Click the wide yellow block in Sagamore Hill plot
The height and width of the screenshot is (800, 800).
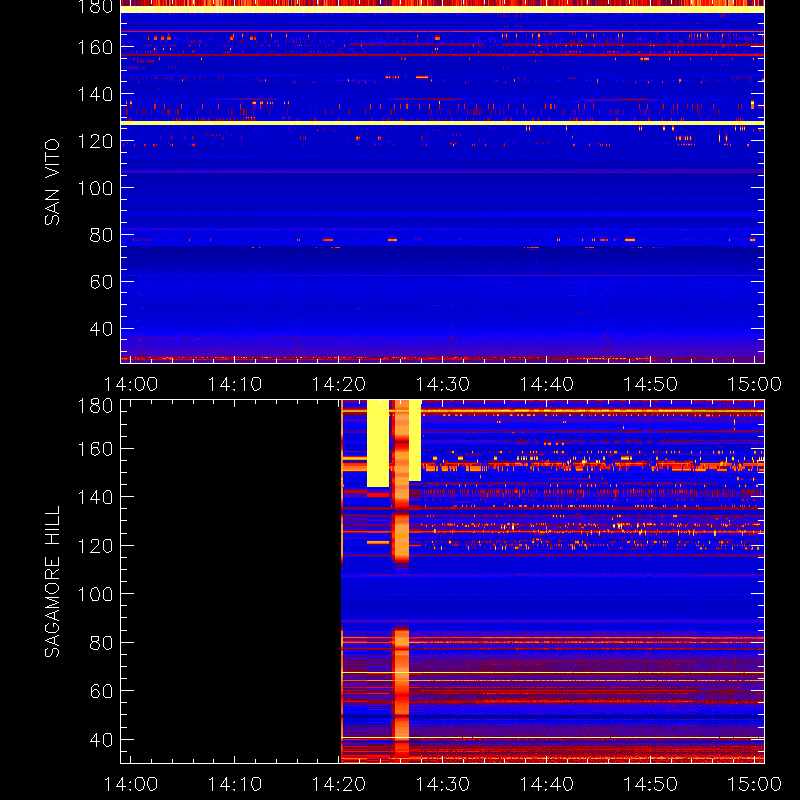pos(378,443)
